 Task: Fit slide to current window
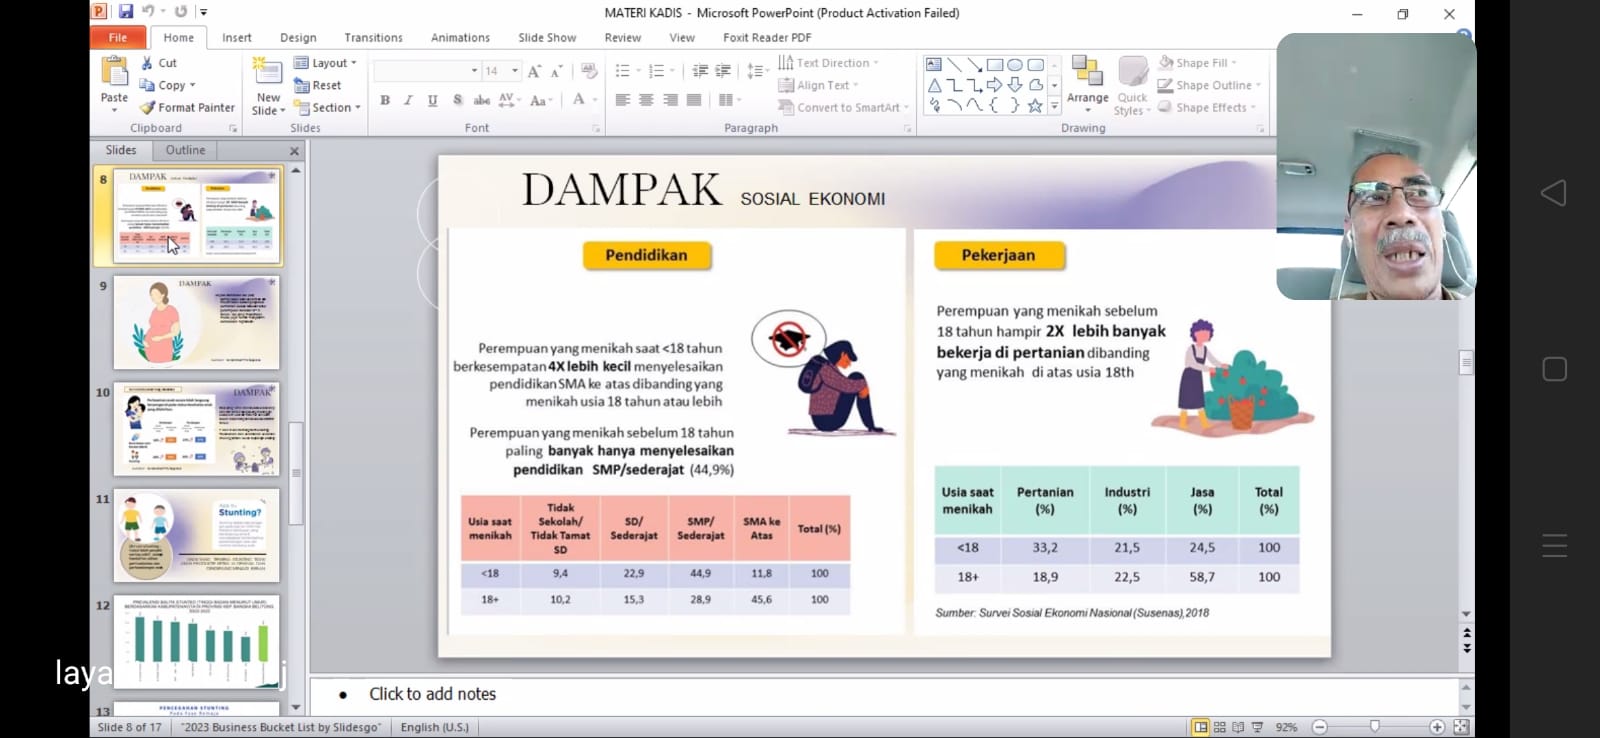(x=1461, y=727)
